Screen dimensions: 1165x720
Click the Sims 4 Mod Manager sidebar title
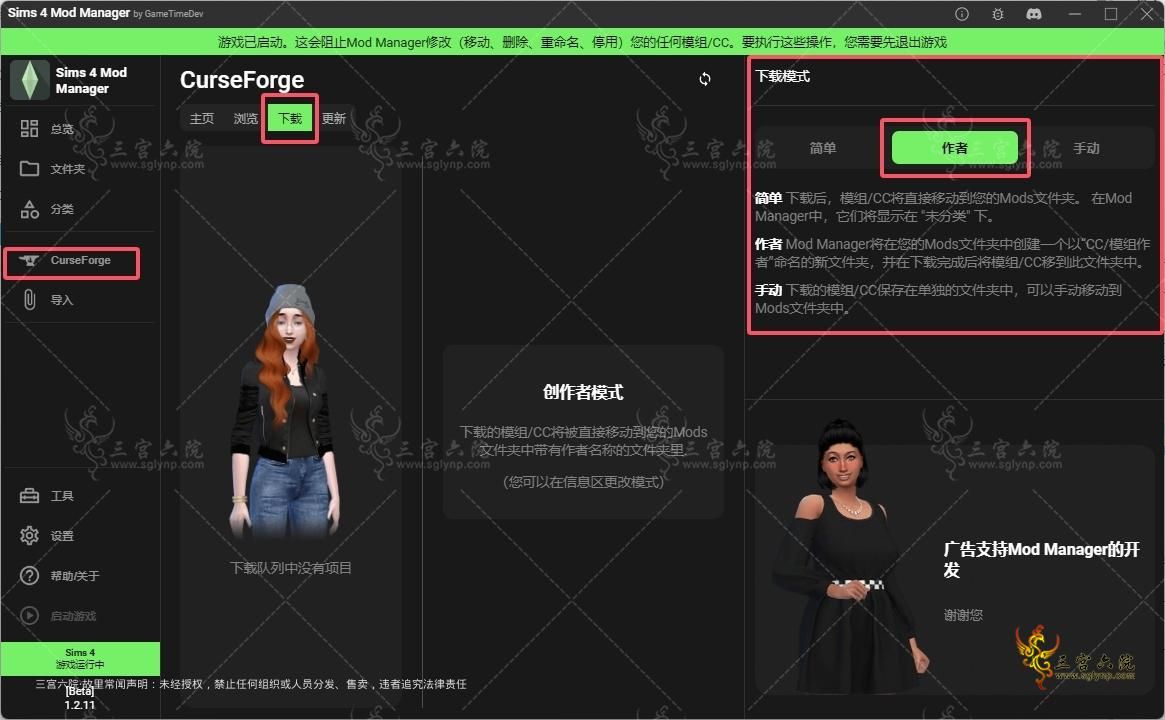tap(91, 80)
